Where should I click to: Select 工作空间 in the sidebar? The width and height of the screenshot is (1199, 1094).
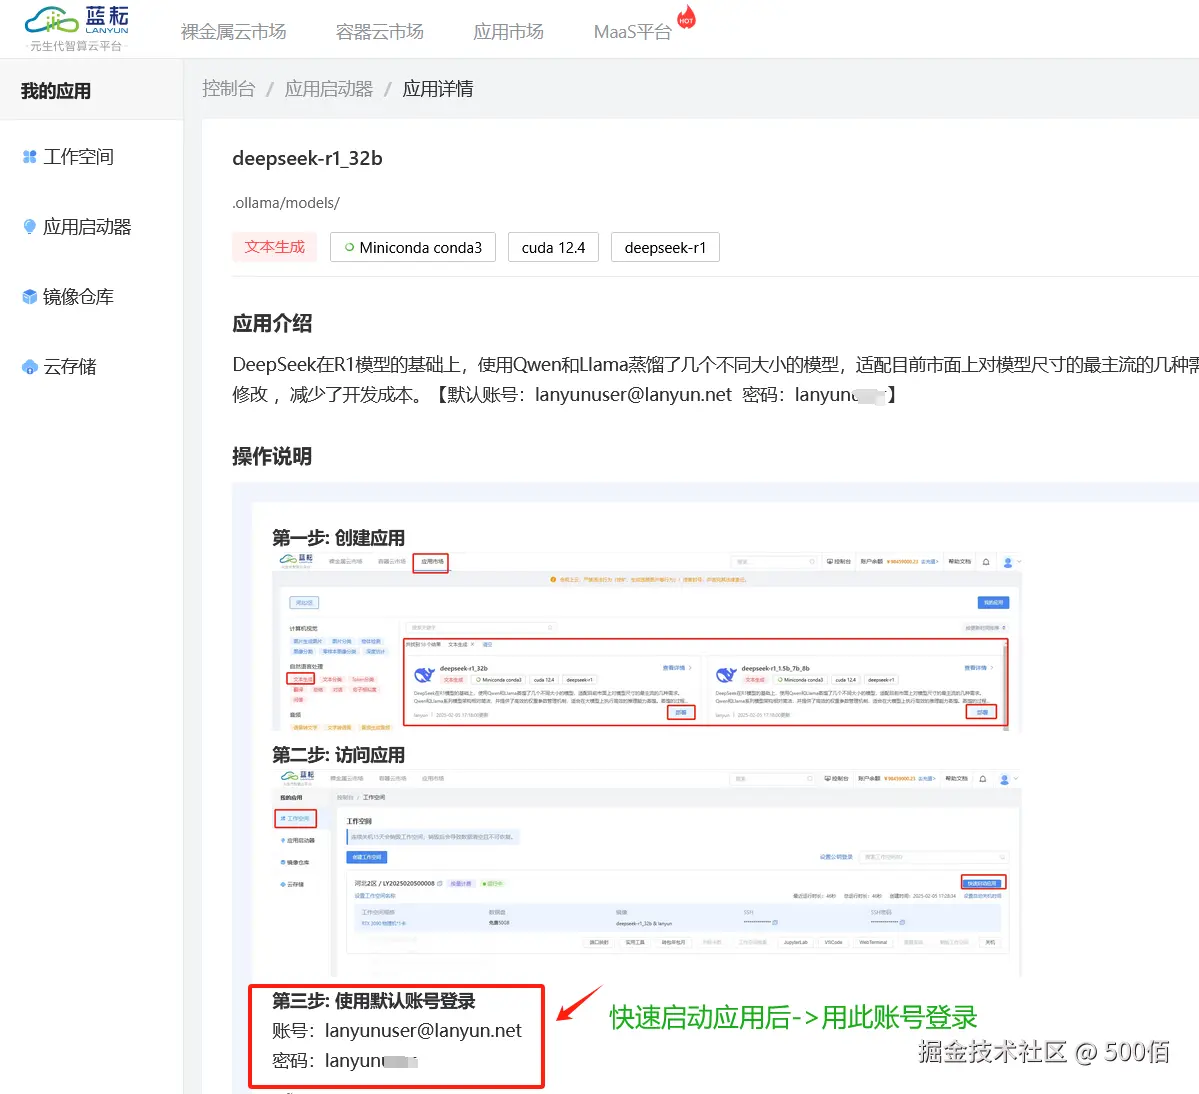tap(78, 157)
